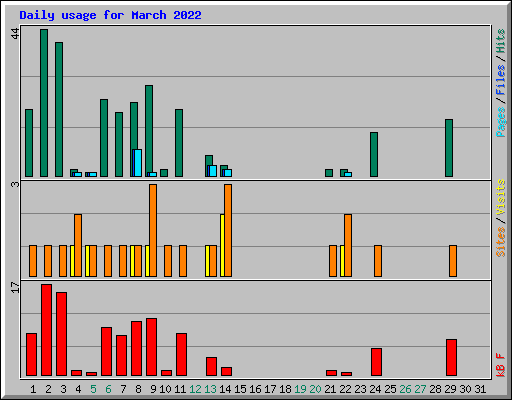Click the tallest green hits bar for day 2
This screenshot has width=512, height=400.
(44, 103)
